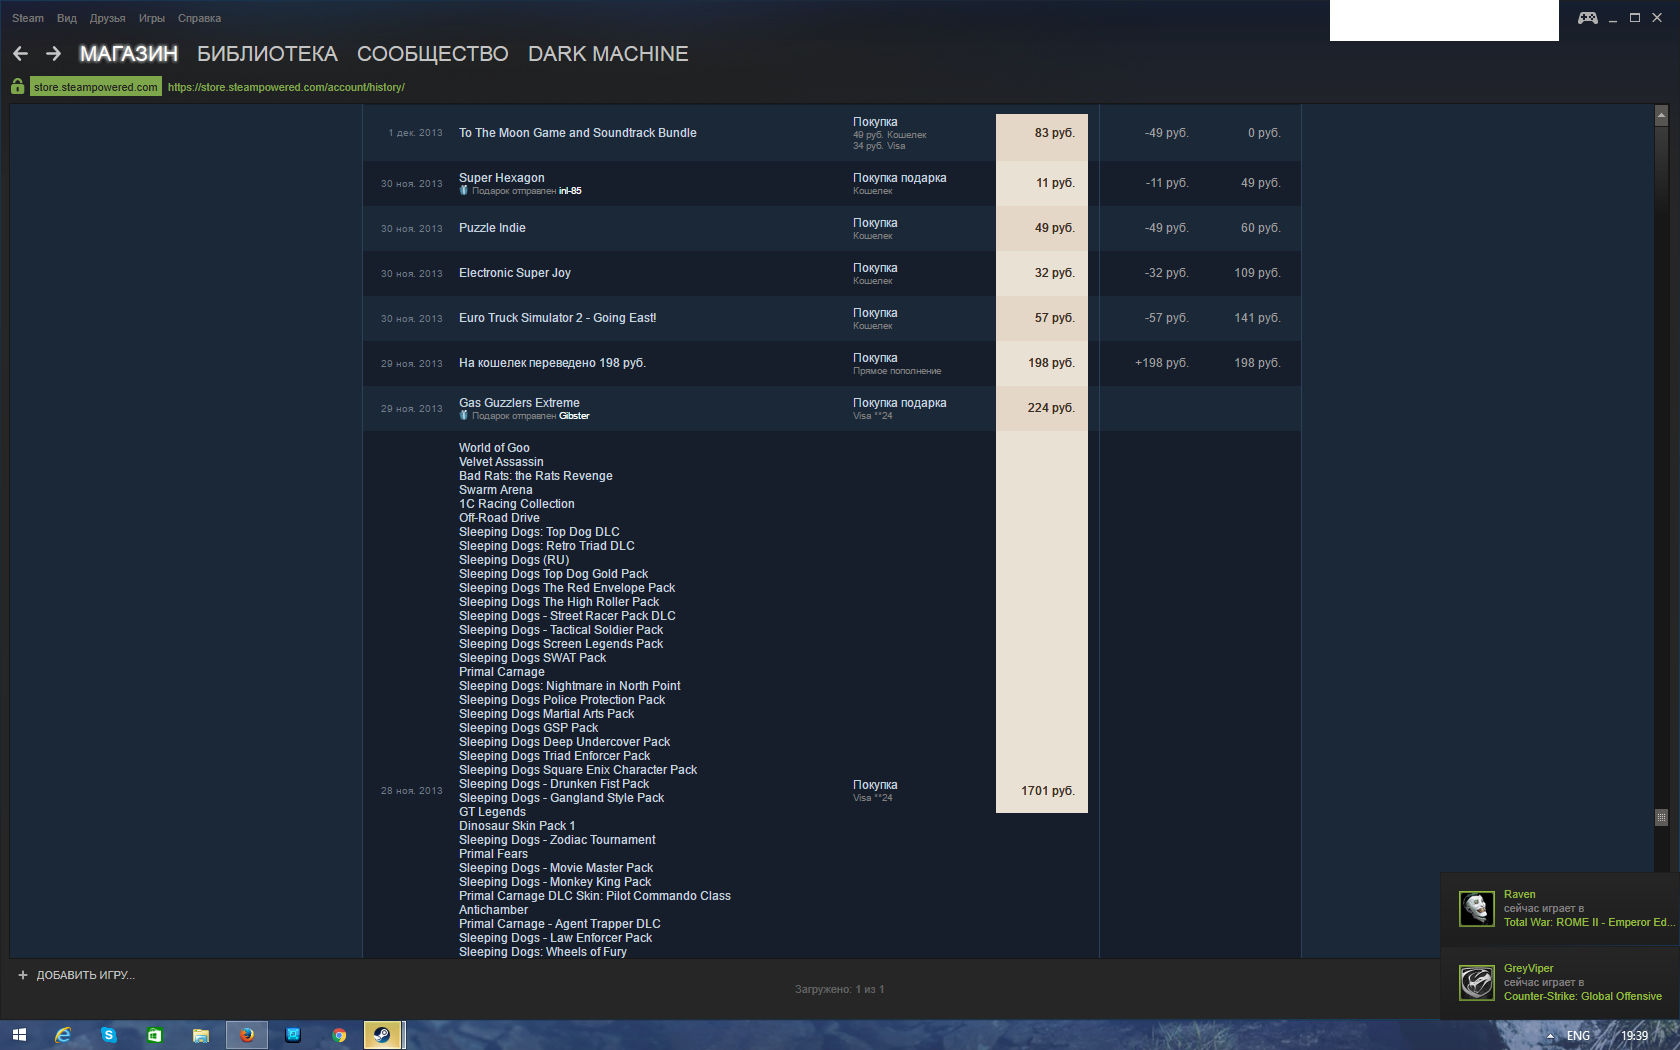Click the 224 руб. amount for Gas Guzzlers
Viewport: 1680px width, 1050px height.
click(x=1051, y=408)
